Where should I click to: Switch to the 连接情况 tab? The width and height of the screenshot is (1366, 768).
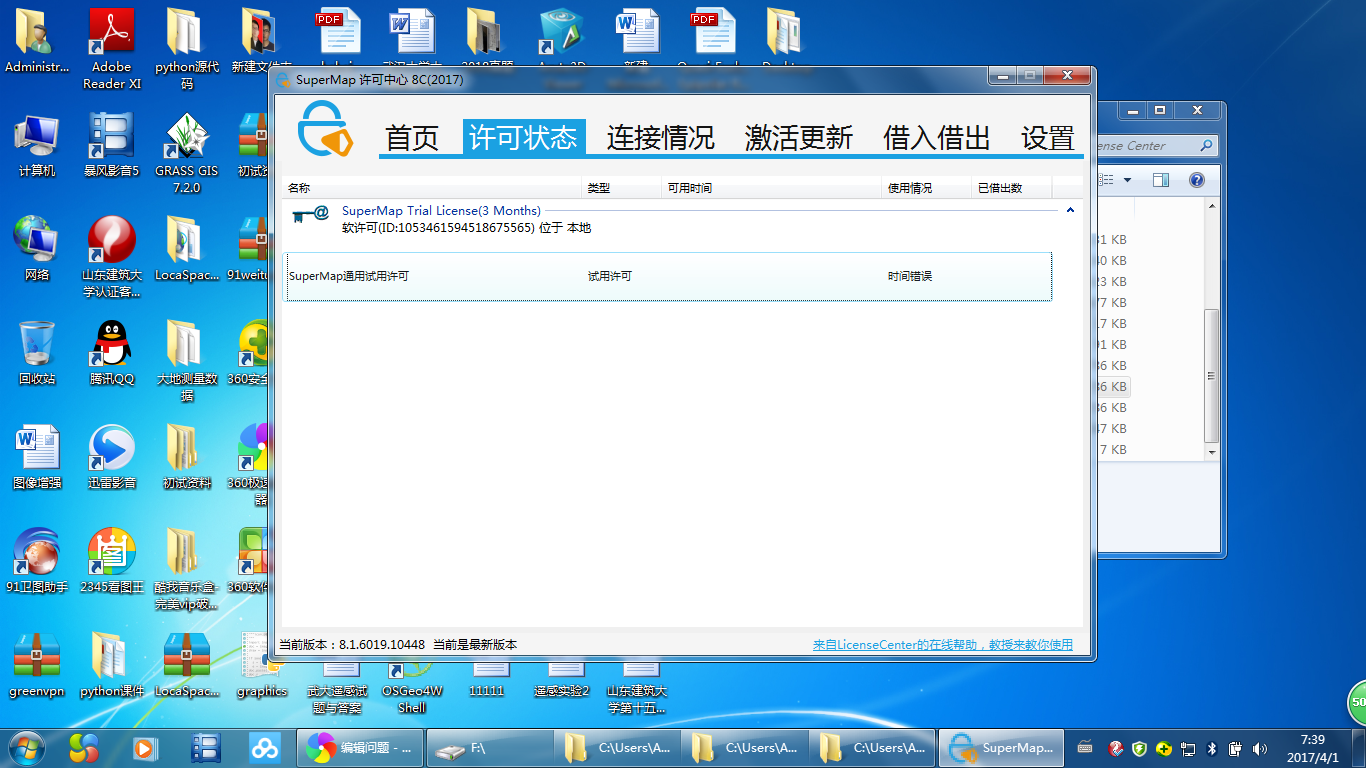pos(660,137)
